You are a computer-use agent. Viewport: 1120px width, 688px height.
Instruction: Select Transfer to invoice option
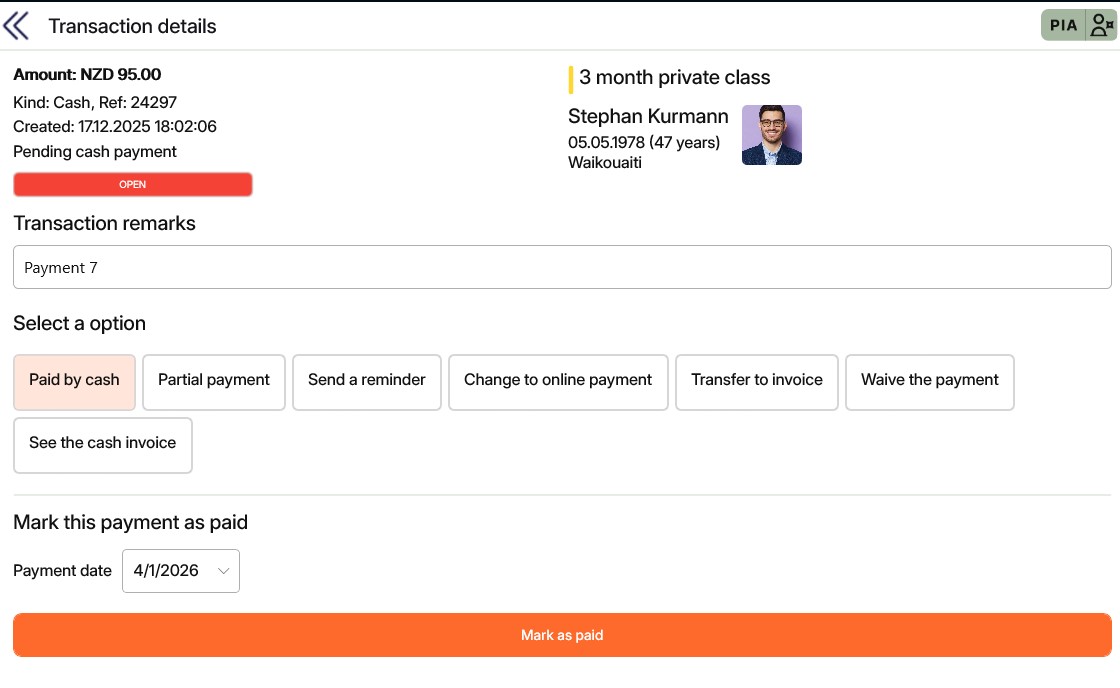pos(756,382)
